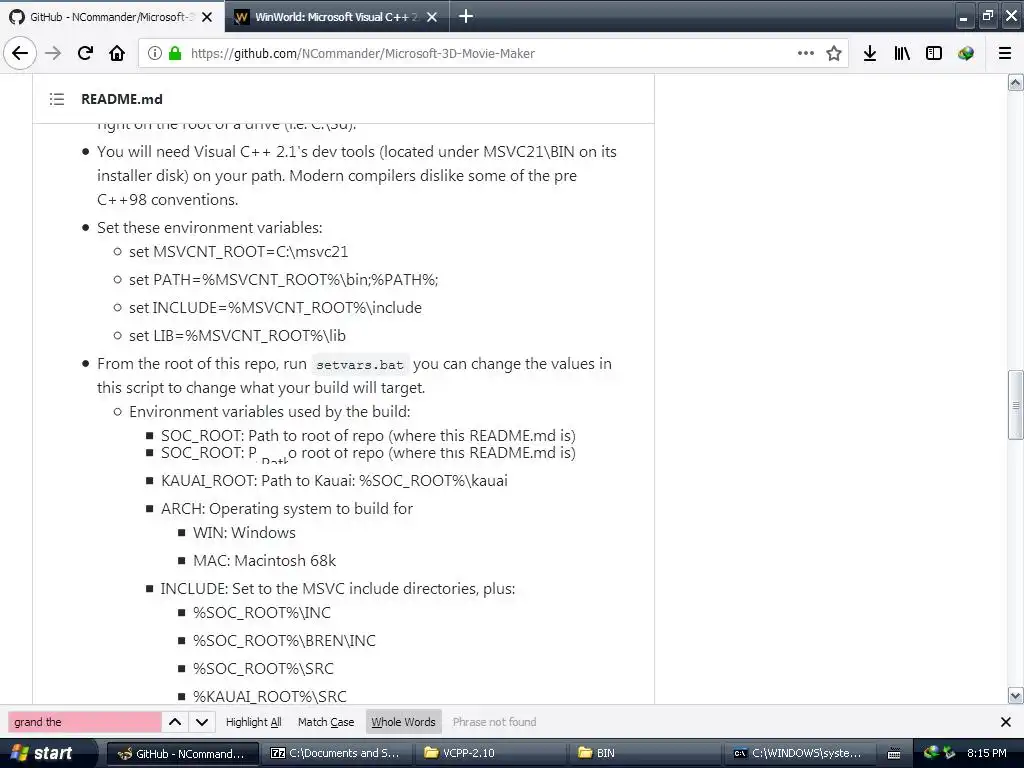Click '%SOC_ROOT%\SRC' list item
Image resolution: width=1024 pixels, height=768 pixels.
point(263,669)
